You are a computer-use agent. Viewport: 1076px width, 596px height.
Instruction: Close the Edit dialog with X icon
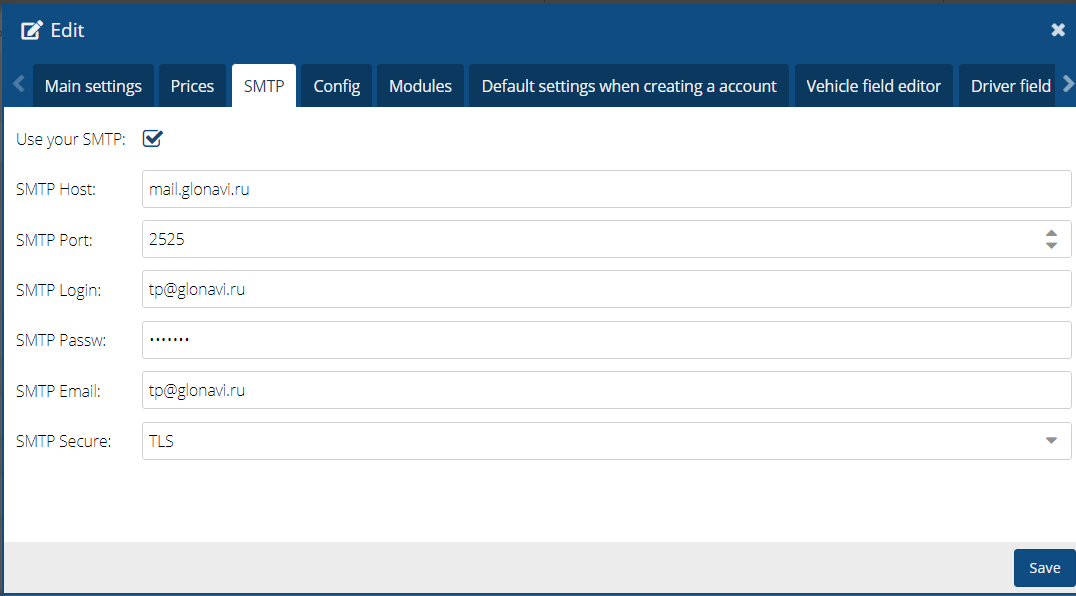click(1058, 30)
